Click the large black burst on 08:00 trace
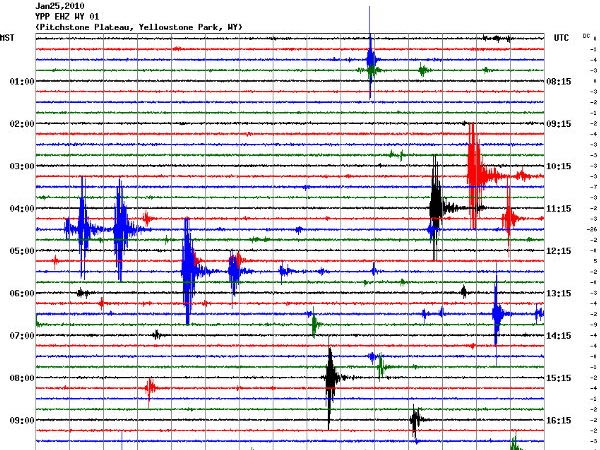 pos(330,378)
